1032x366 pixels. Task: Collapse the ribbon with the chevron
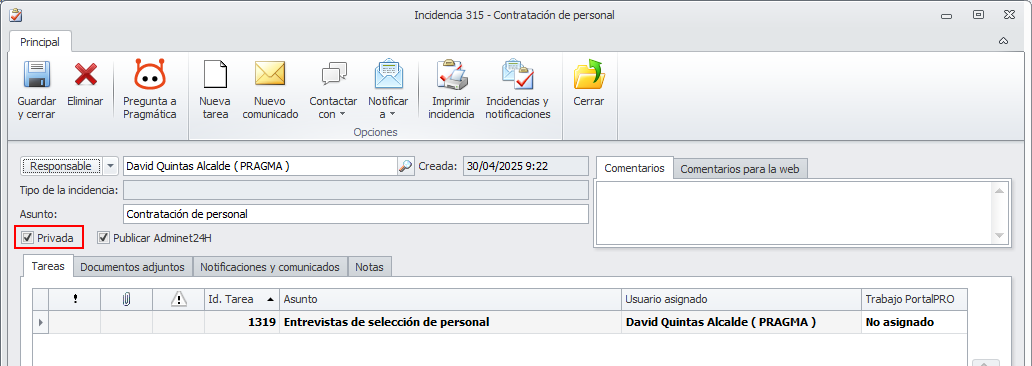point(1004,41)
